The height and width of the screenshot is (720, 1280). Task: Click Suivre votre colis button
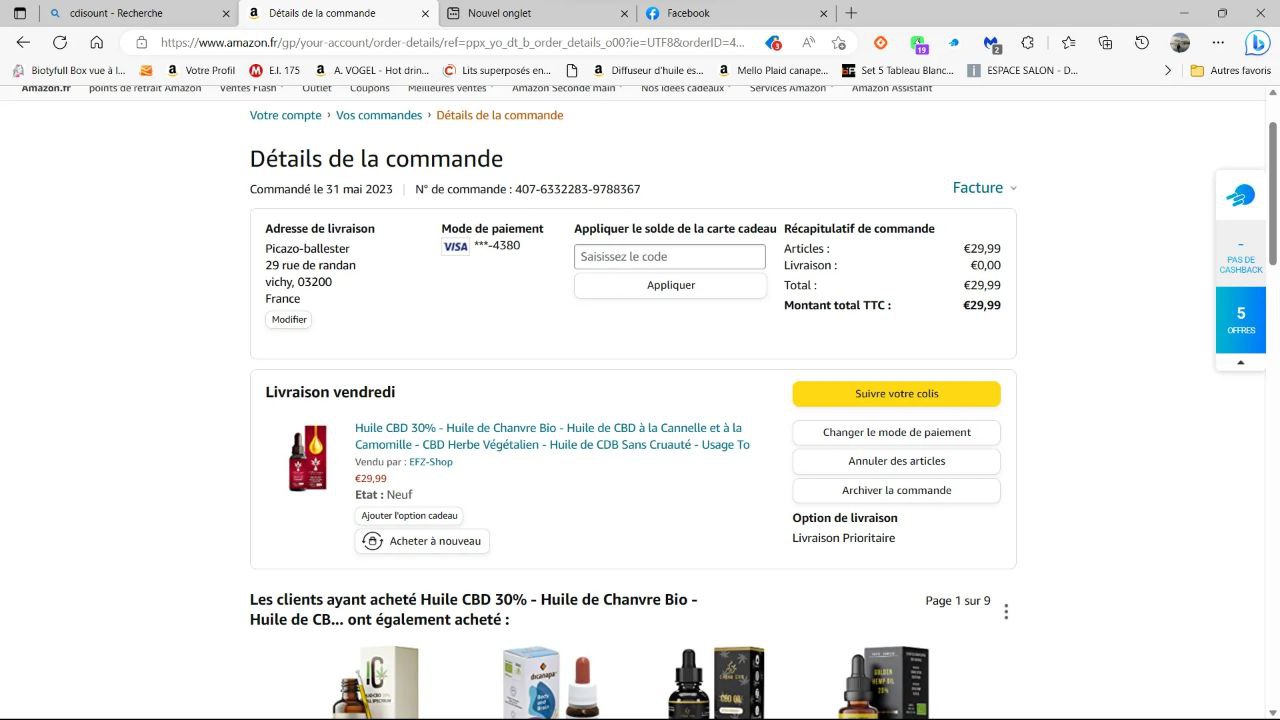(897, 394)
